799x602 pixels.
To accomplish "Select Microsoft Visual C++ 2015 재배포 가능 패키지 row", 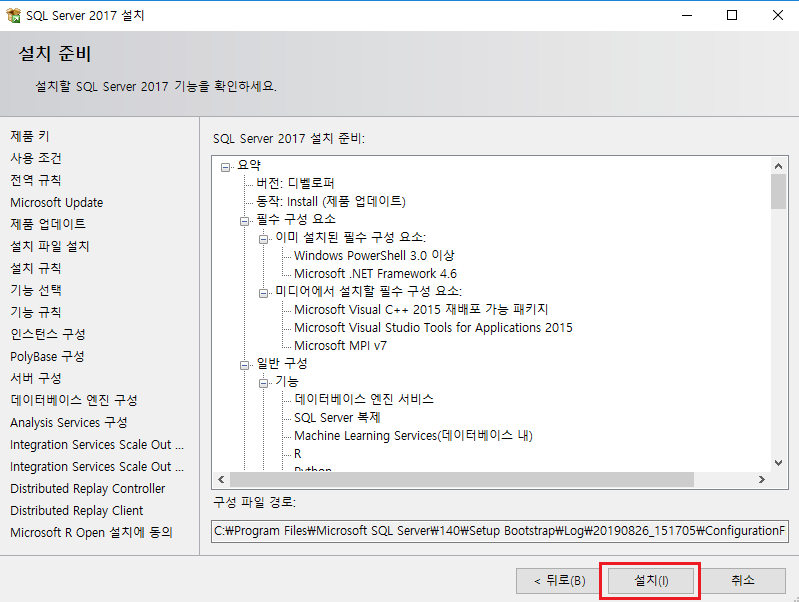I will coord(421,309).
